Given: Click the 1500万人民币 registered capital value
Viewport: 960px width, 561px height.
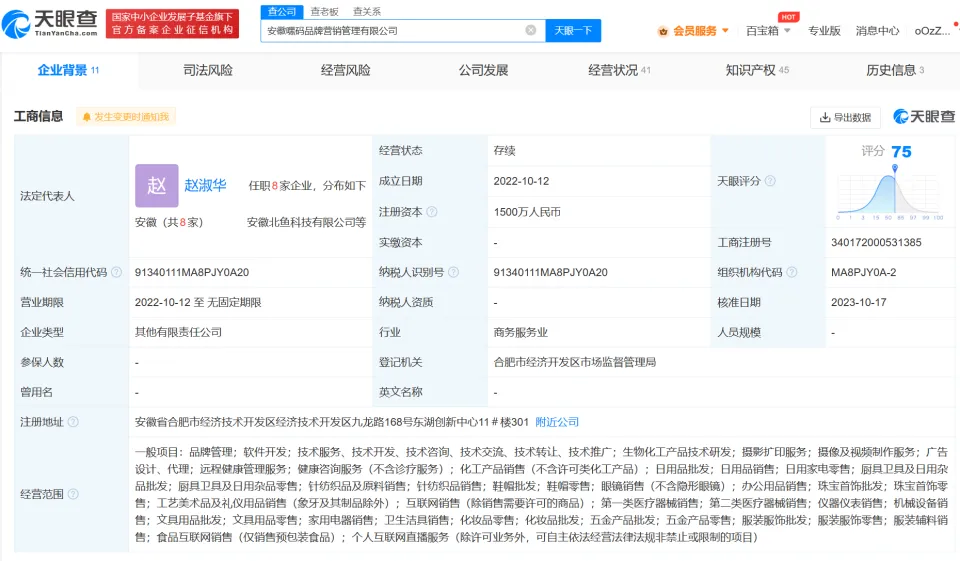Looking at the screenshot, I should (x=527, y=212).
